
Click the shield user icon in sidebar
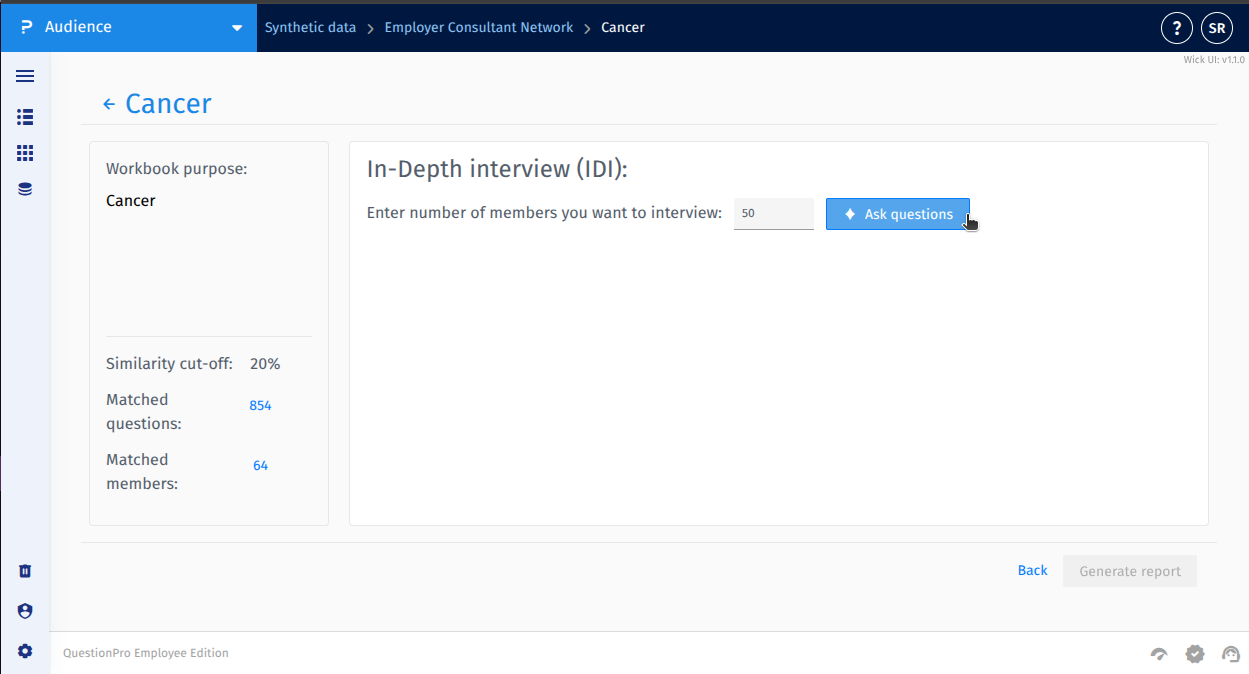pos(25,611)
